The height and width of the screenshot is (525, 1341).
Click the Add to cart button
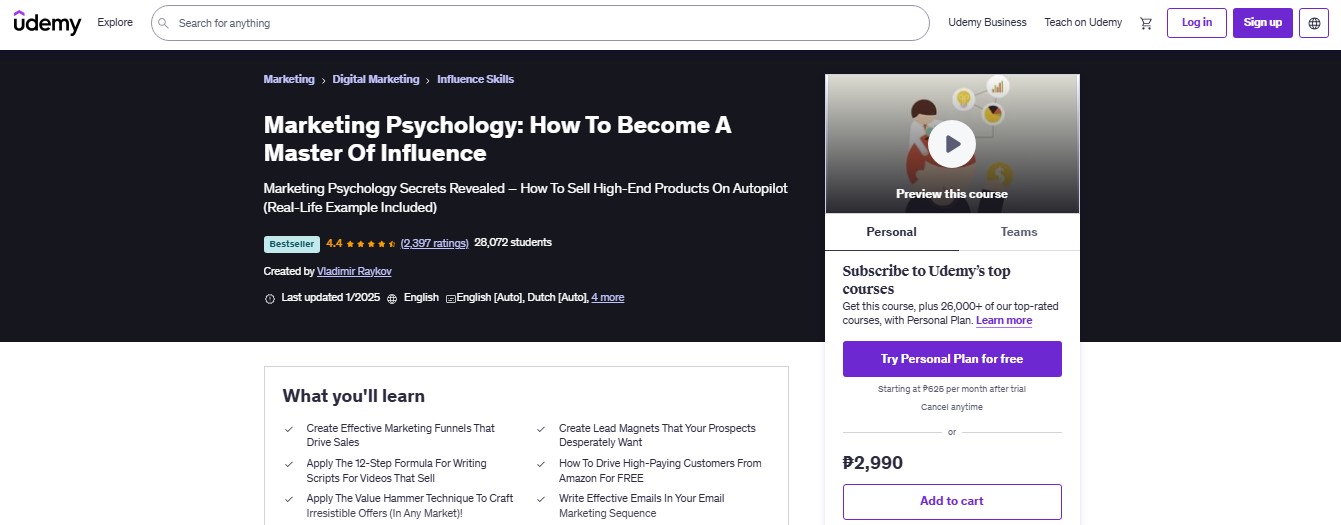coord(952,502)
